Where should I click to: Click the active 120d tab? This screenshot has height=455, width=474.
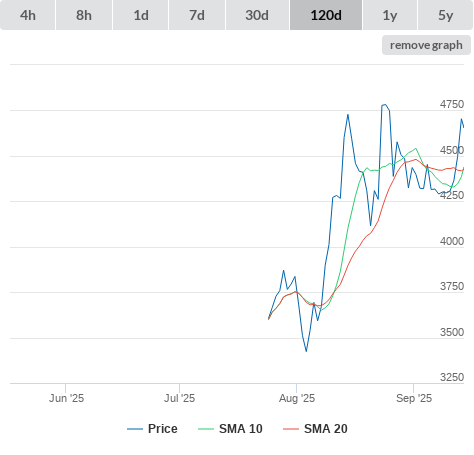pyautogui.click(x=326, y=15)
